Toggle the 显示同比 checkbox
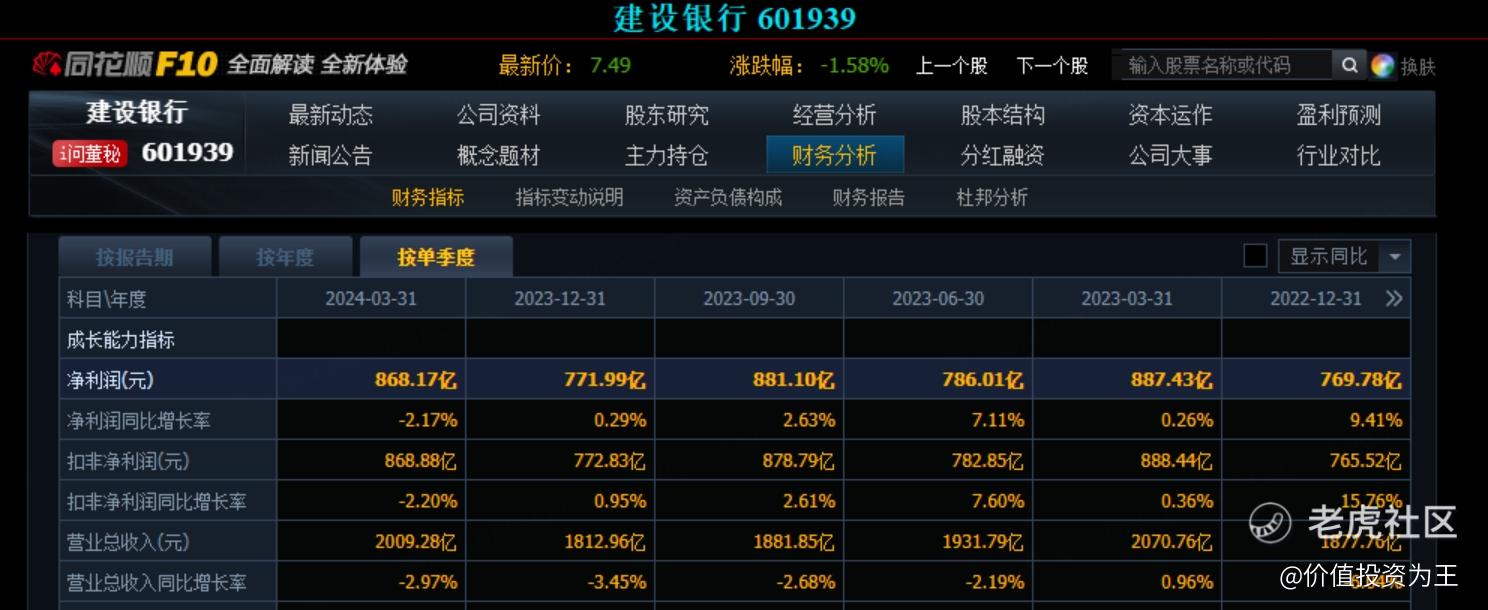Image resolution: width=1488 pixels, height=610 pixels. click(x=1255, y=256)
